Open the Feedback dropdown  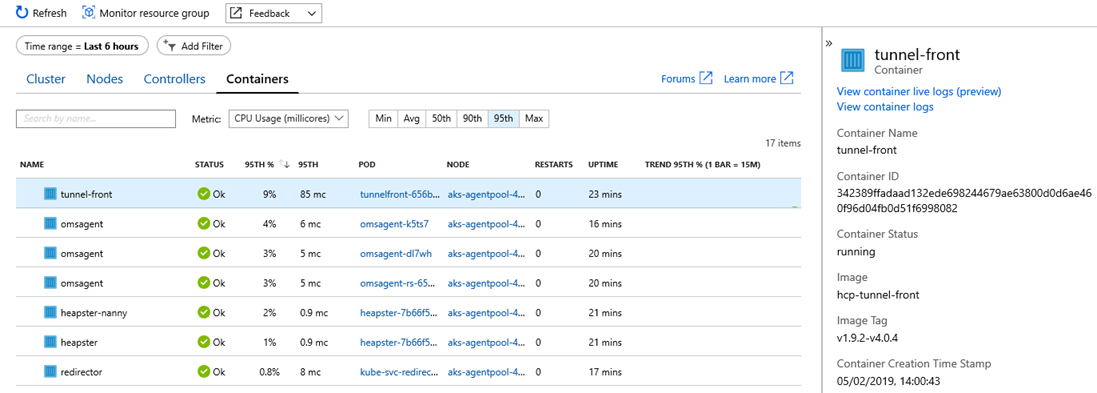[274, 13]
